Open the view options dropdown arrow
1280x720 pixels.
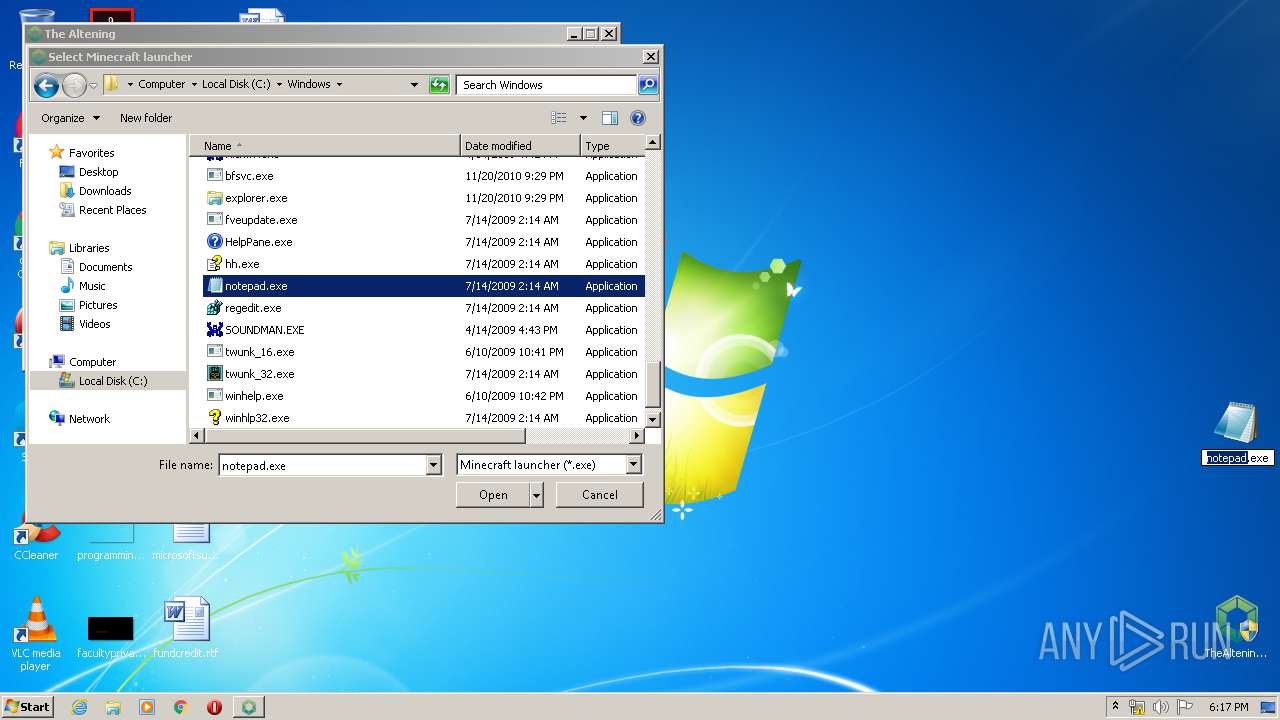[x=583, y=118]
